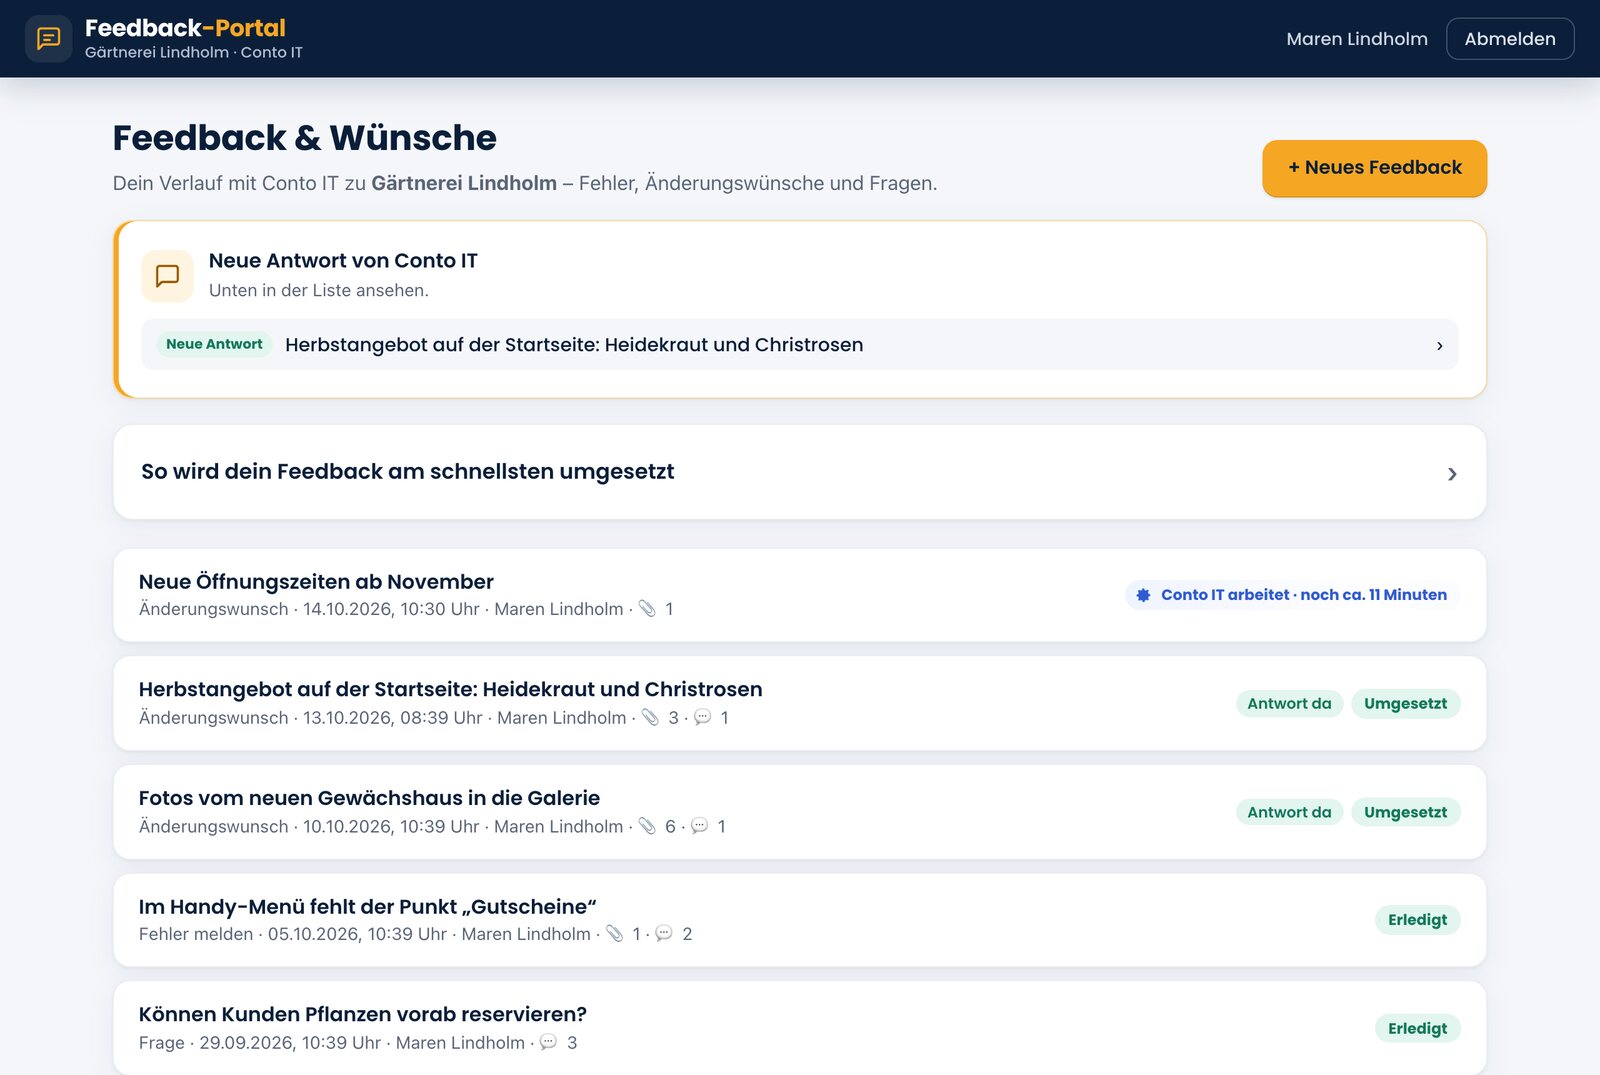The height and width of the screenshot is (1075, 1600).
Task: Click Fehler melden category text
Action: 196,934
